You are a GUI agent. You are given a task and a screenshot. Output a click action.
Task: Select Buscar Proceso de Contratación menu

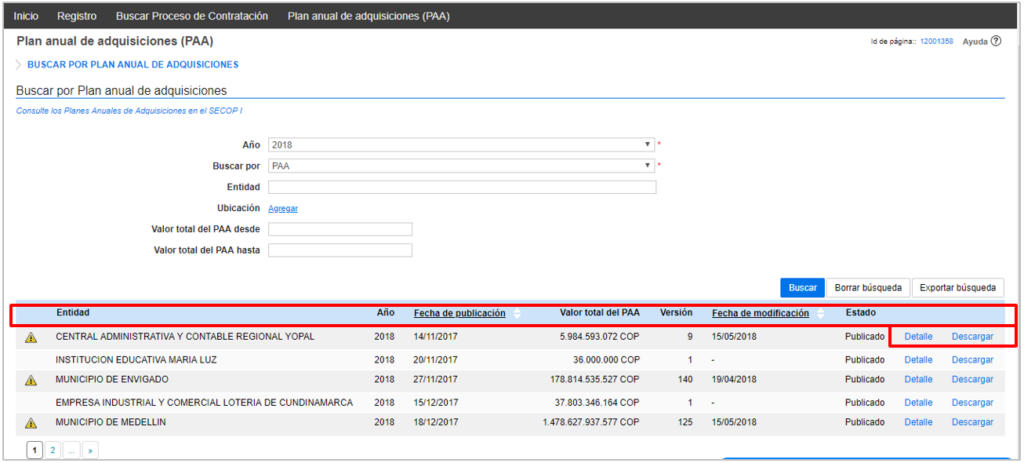[x=192, y=16]
